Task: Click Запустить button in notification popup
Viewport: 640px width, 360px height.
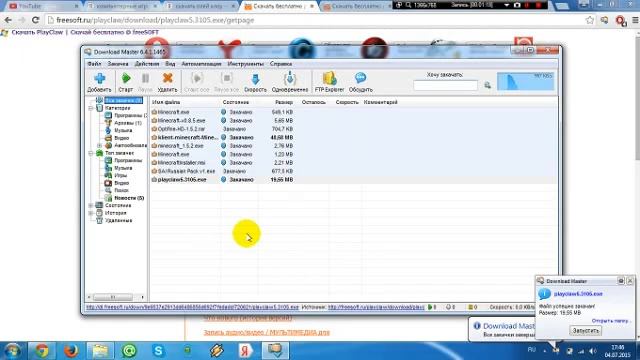Action: pos(585,331)
